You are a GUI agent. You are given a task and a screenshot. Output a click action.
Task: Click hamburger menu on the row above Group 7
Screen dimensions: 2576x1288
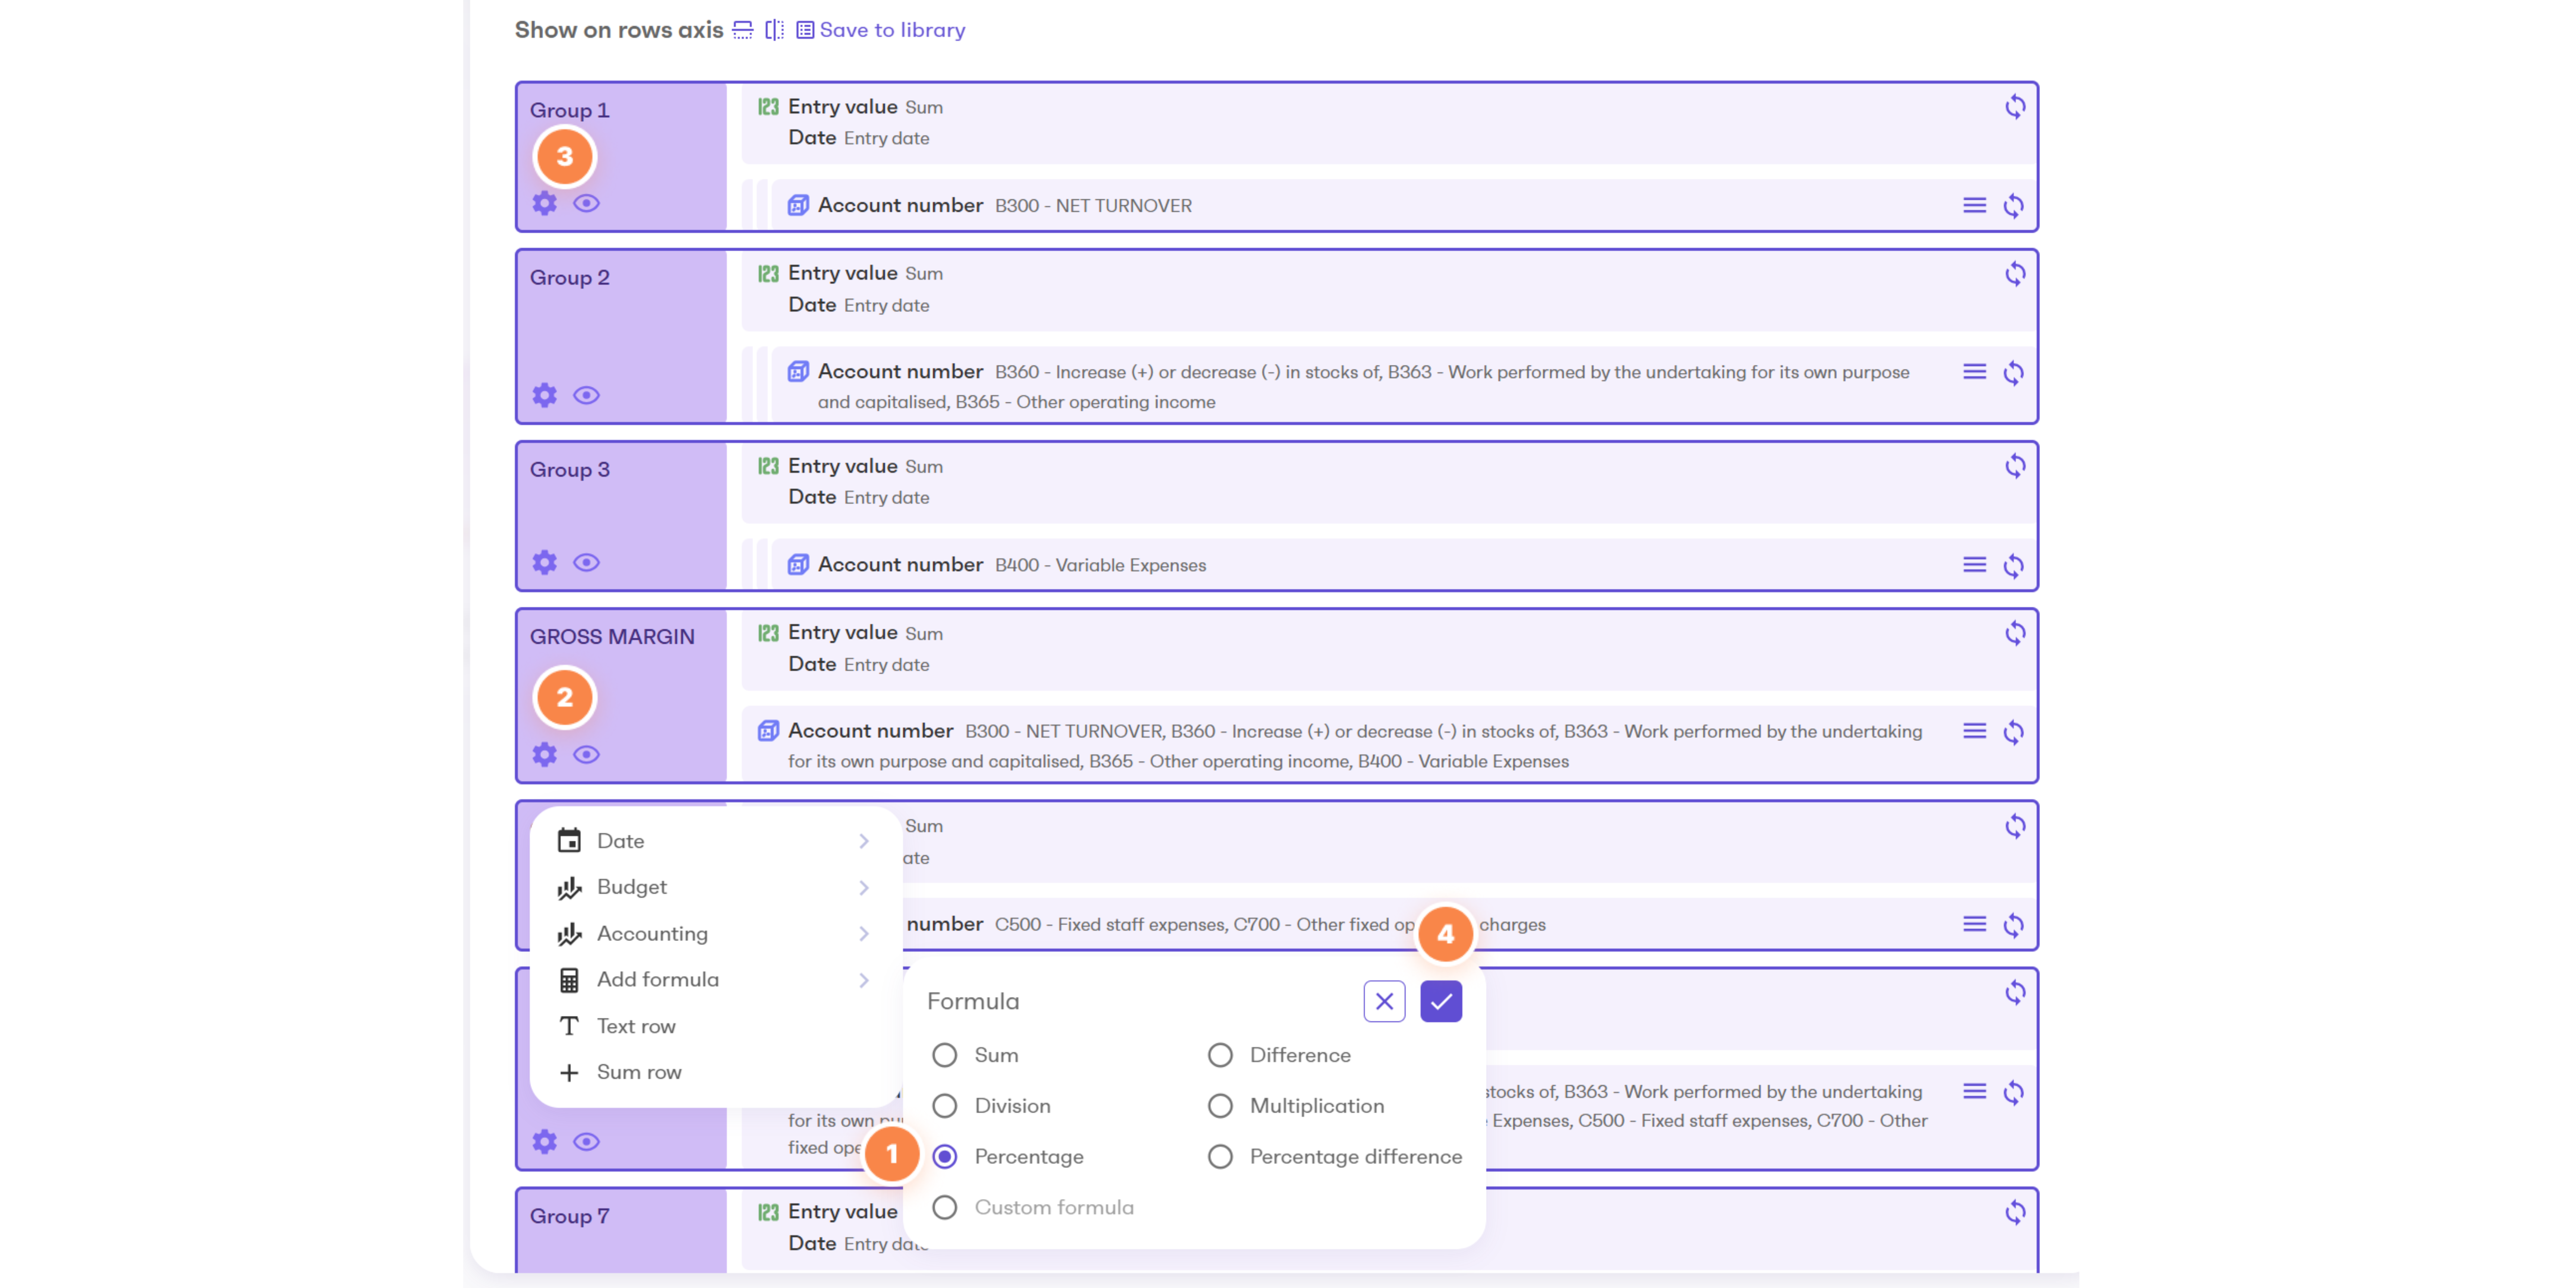pyautogui.click(x=1974, y=1091)
